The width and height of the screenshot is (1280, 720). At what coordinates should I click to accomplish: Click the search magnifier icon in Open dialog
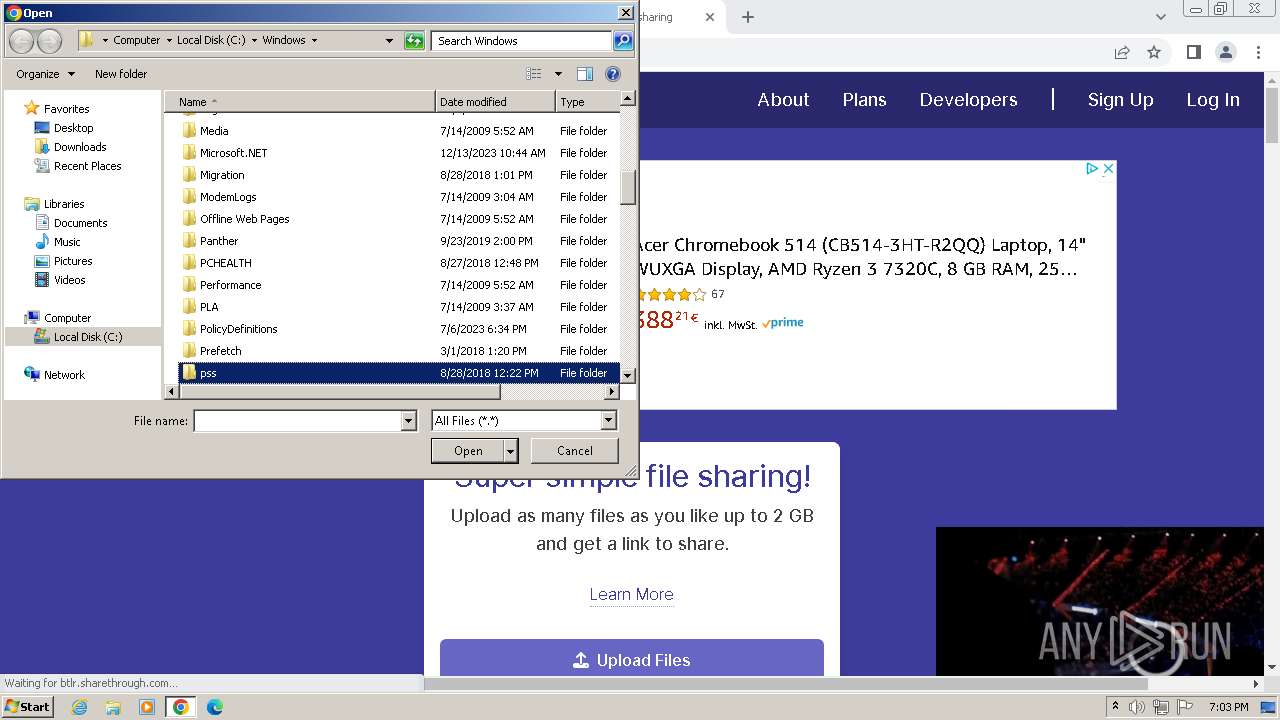coord(623,41)
